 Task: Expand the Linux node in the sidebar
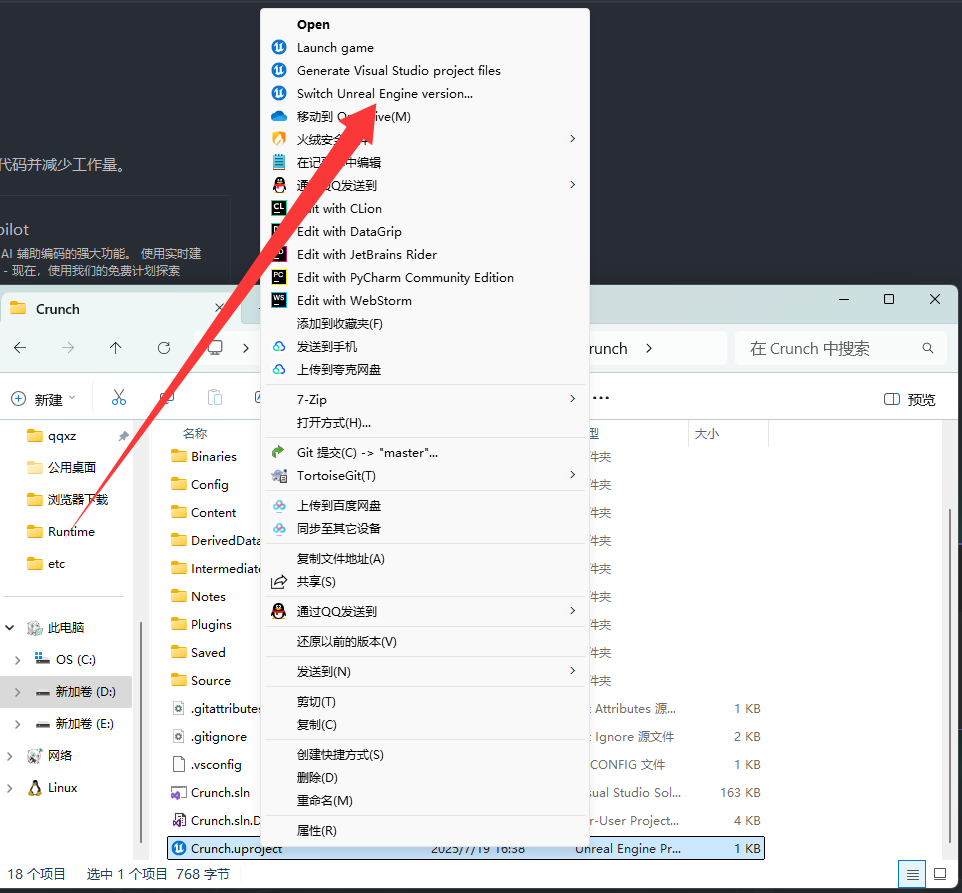click(10, 788)
